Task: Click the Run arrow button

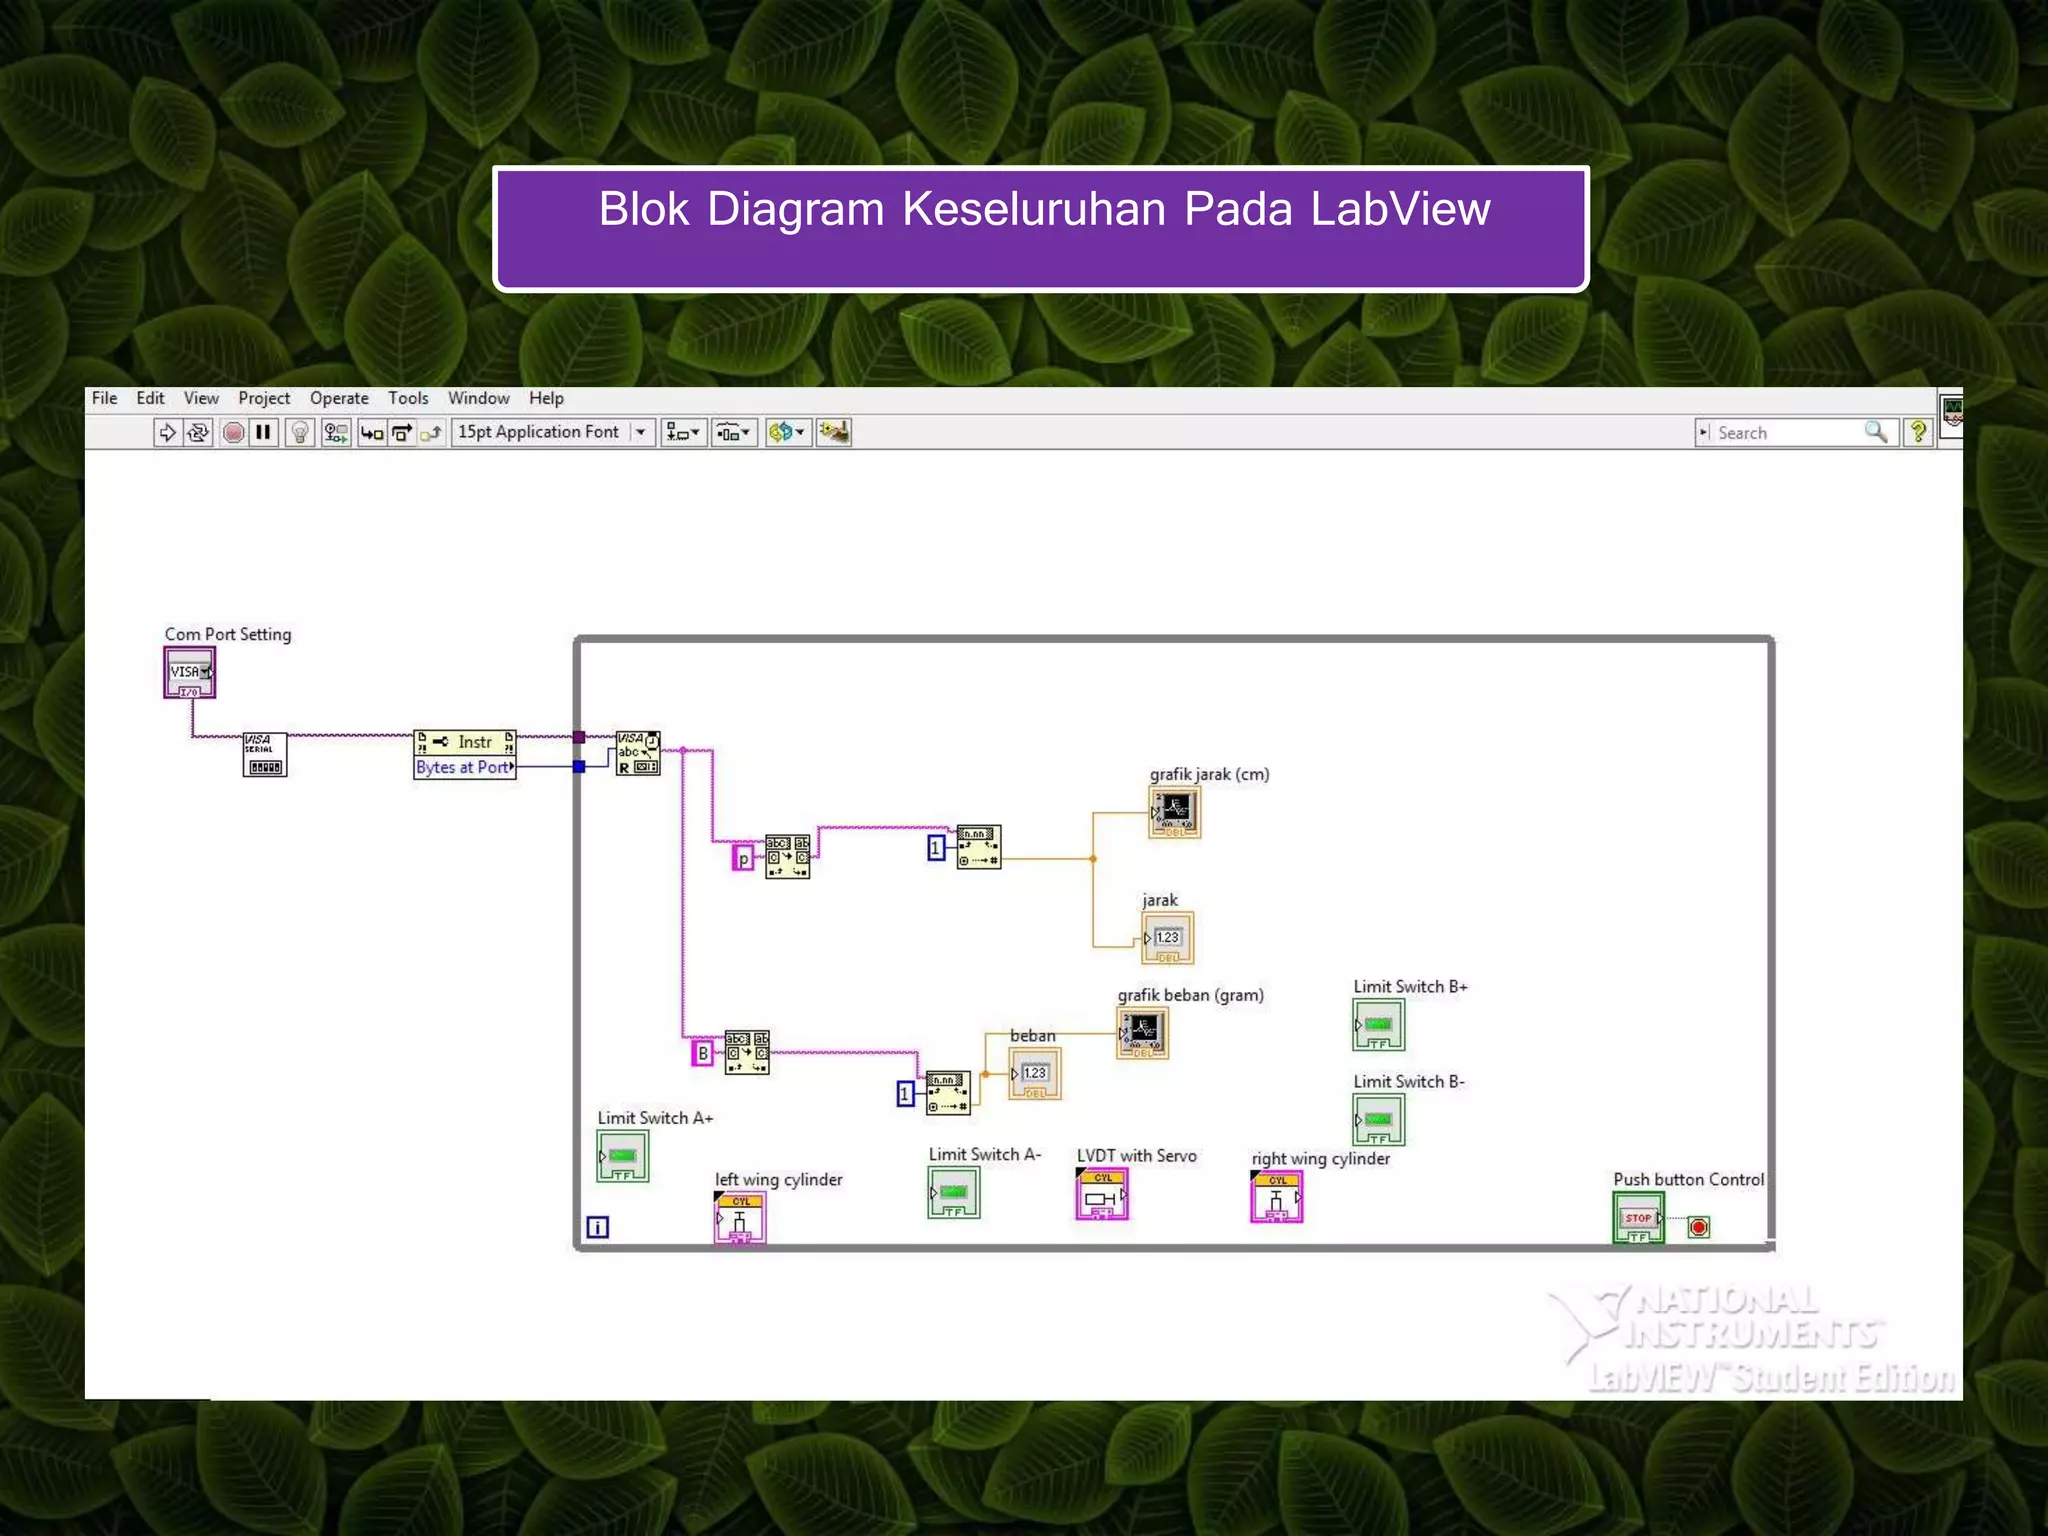Action: point(167,432)
